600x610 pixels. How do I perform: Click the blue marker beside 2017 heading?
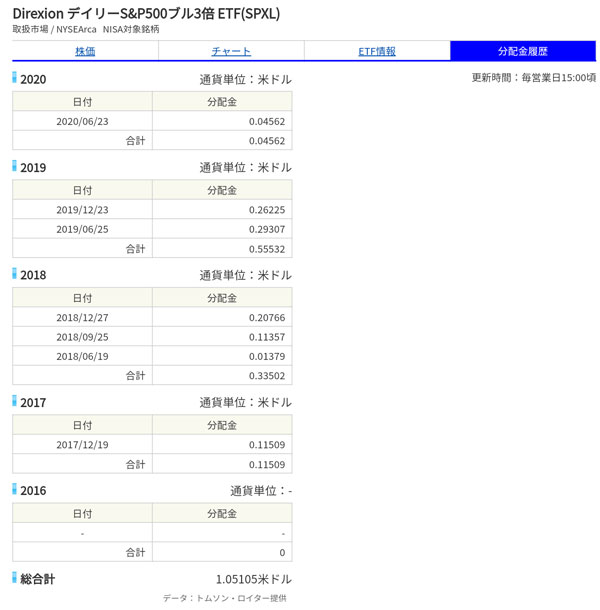pos(15,401)
